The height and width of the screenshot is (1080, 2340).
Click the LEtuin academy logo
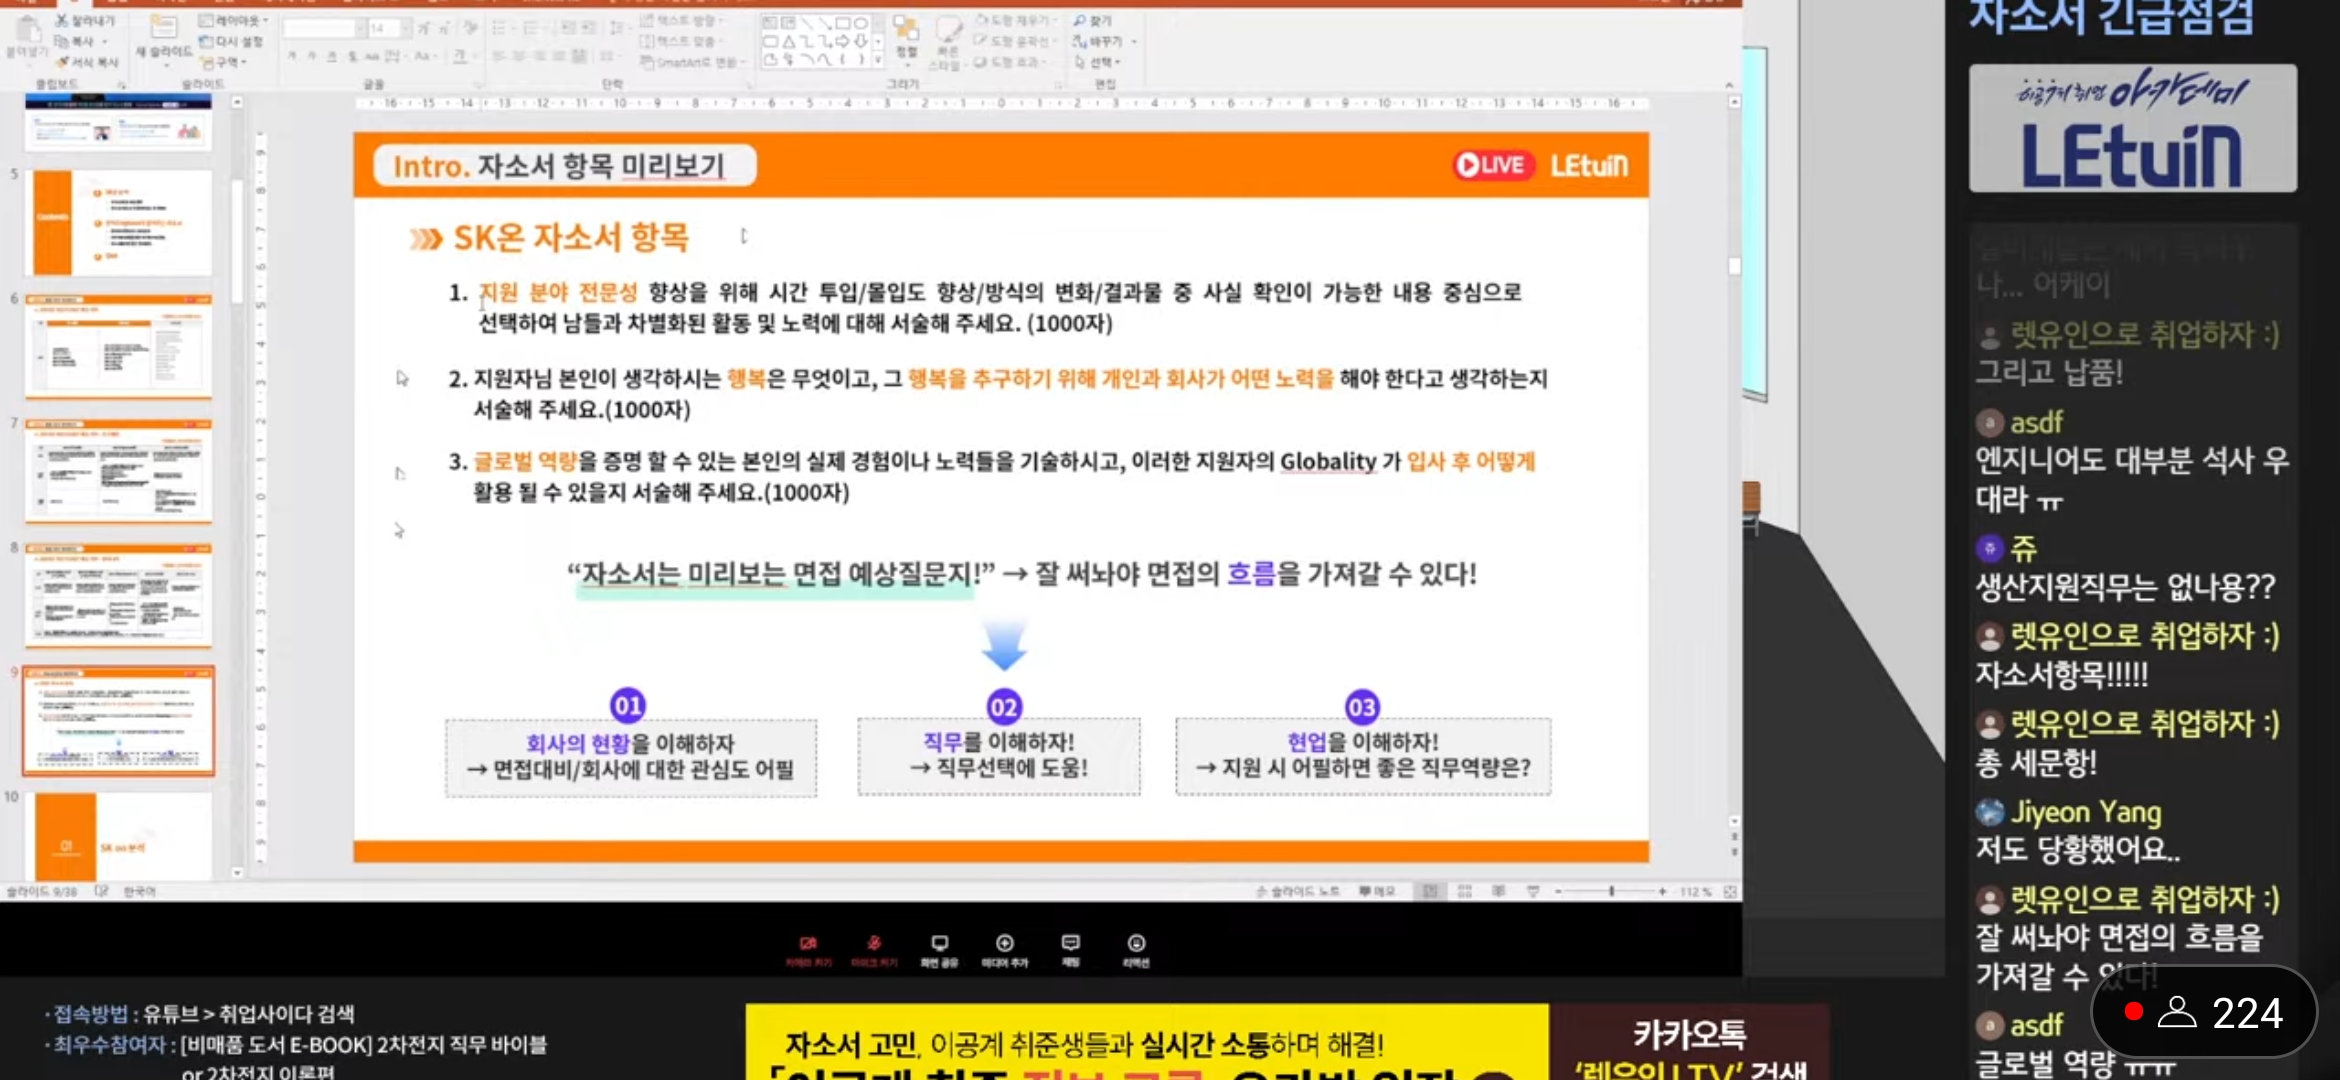pos(2133,128)
